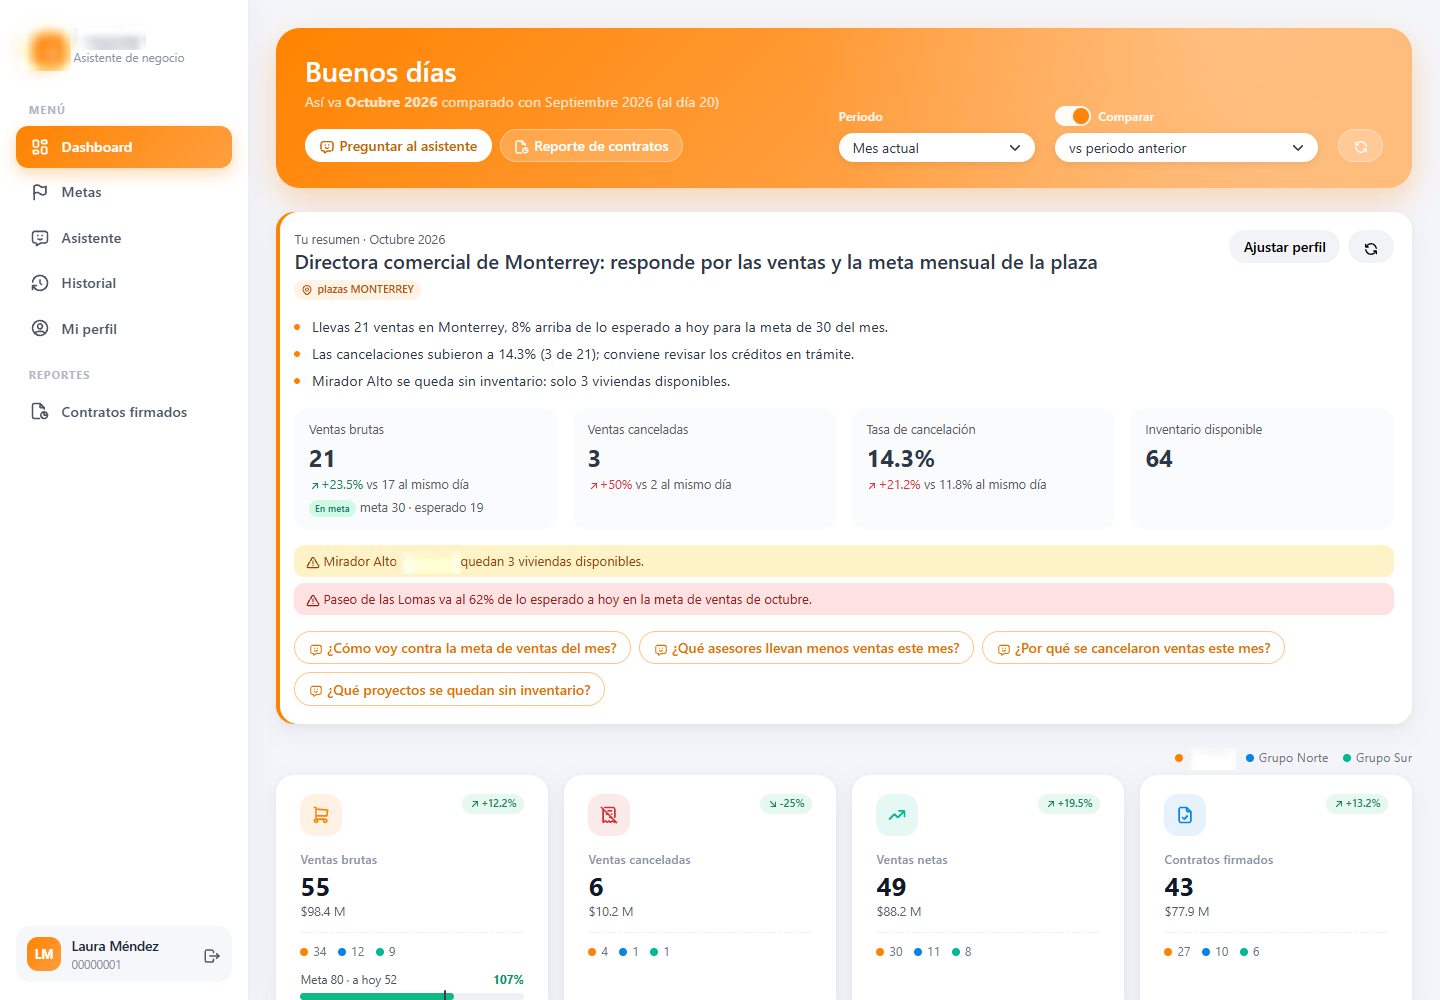Click the 107% progress value
Screen dimensions: 1440x1000
coord(508,980)
